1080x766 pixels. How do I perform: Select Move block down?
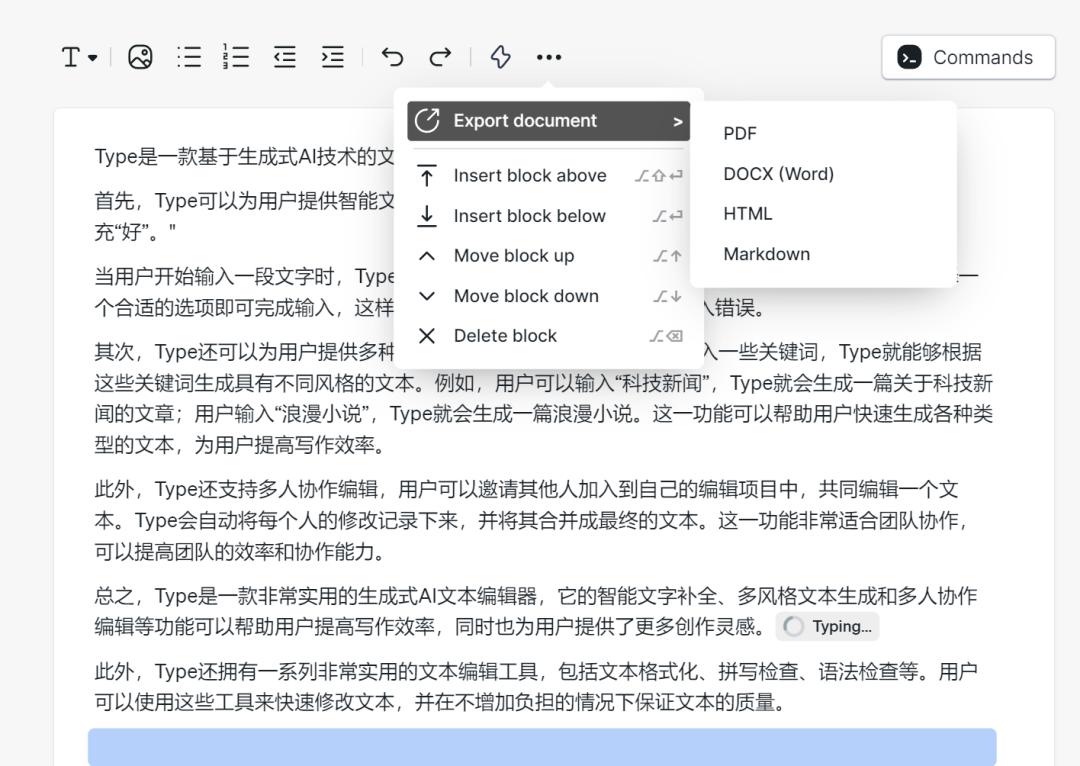[526, 296]
